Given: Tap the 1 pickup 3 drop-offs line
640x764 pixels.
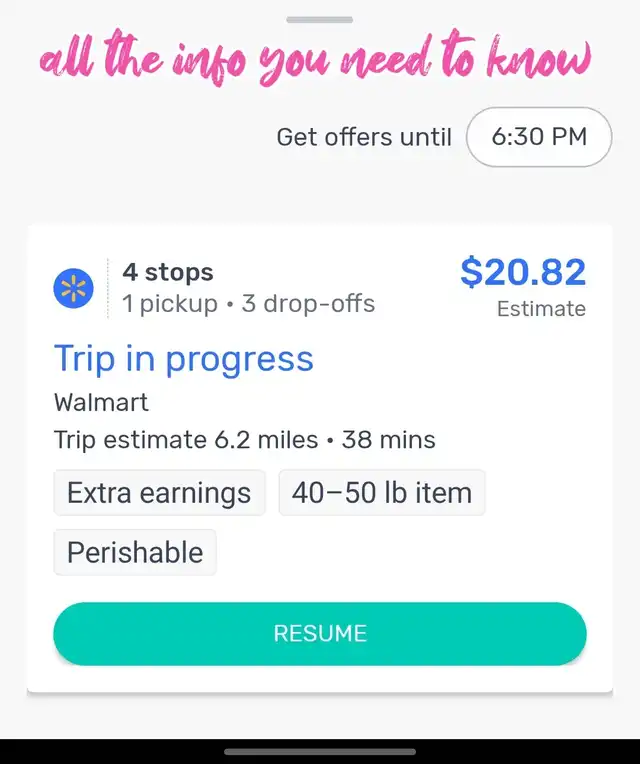Looking at the screenshot, I should coord(248,304).
